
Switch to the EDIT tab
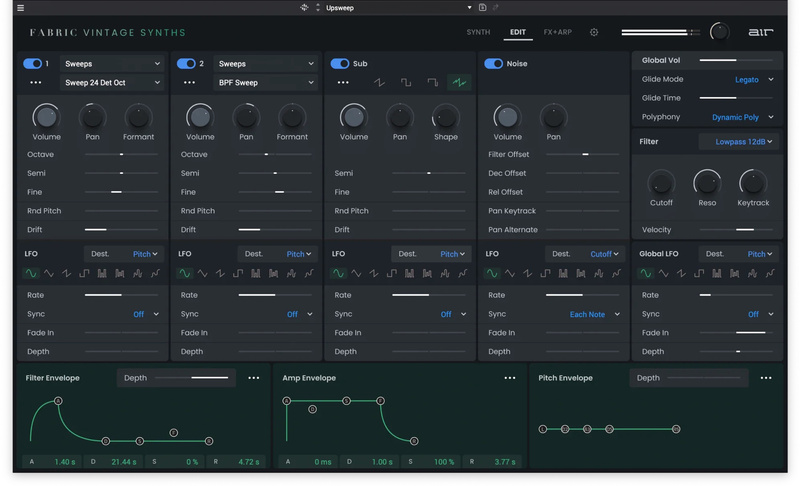pos(517,32)
